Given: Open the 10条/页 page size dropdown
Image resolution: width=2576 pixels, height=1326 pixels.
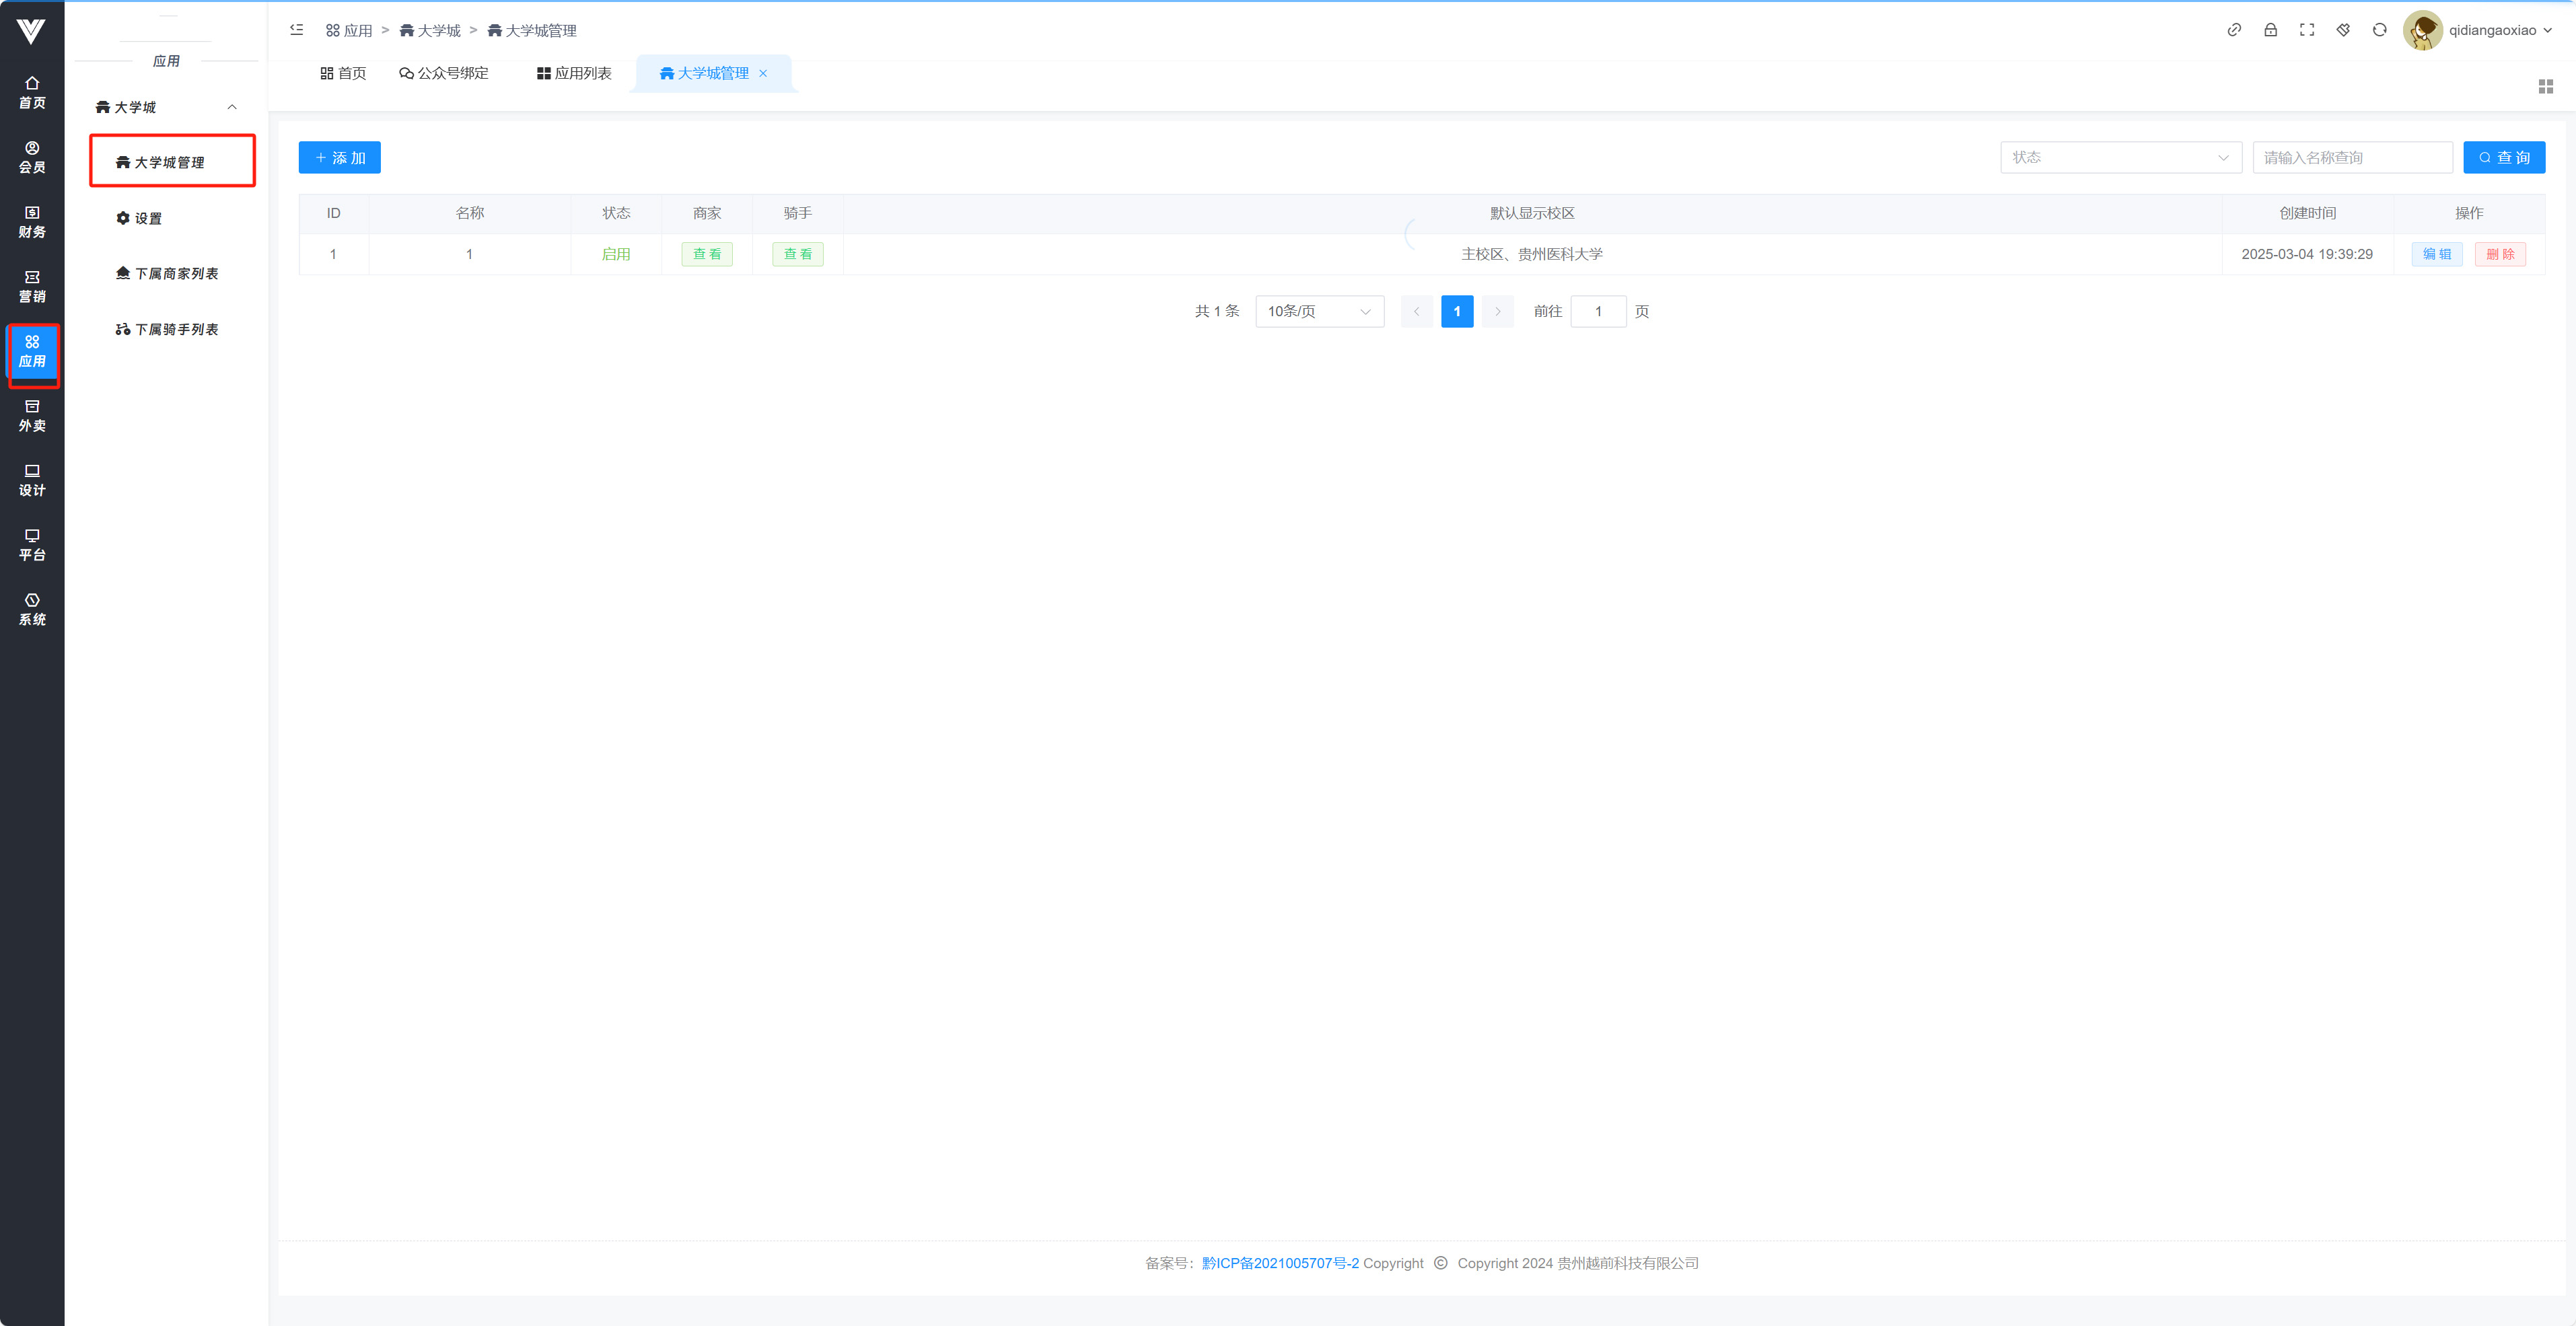Looking at the screenshot, I should [x=1318, y=311].
